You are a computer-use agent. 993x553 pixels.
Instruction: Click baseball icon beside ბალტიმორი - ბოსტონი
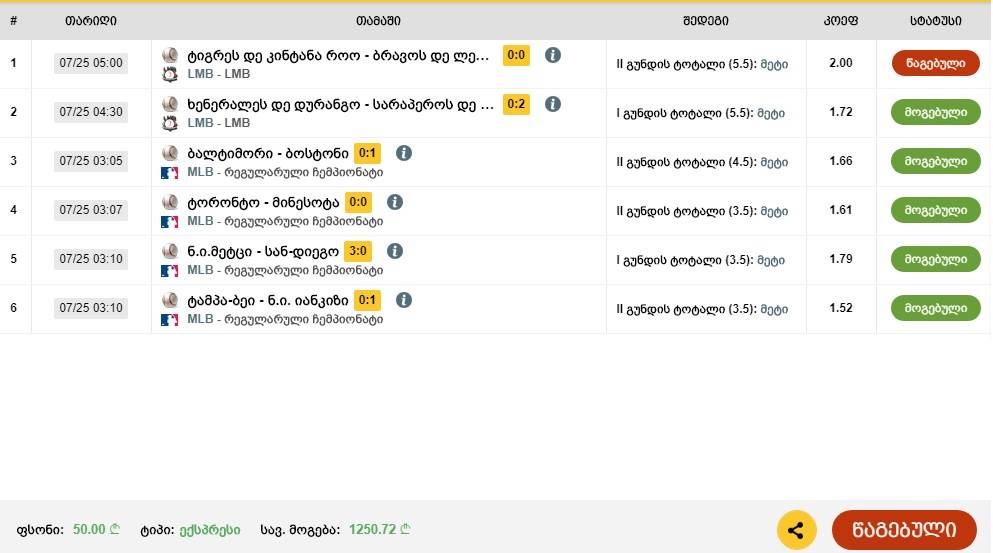[x=170, y=153]
